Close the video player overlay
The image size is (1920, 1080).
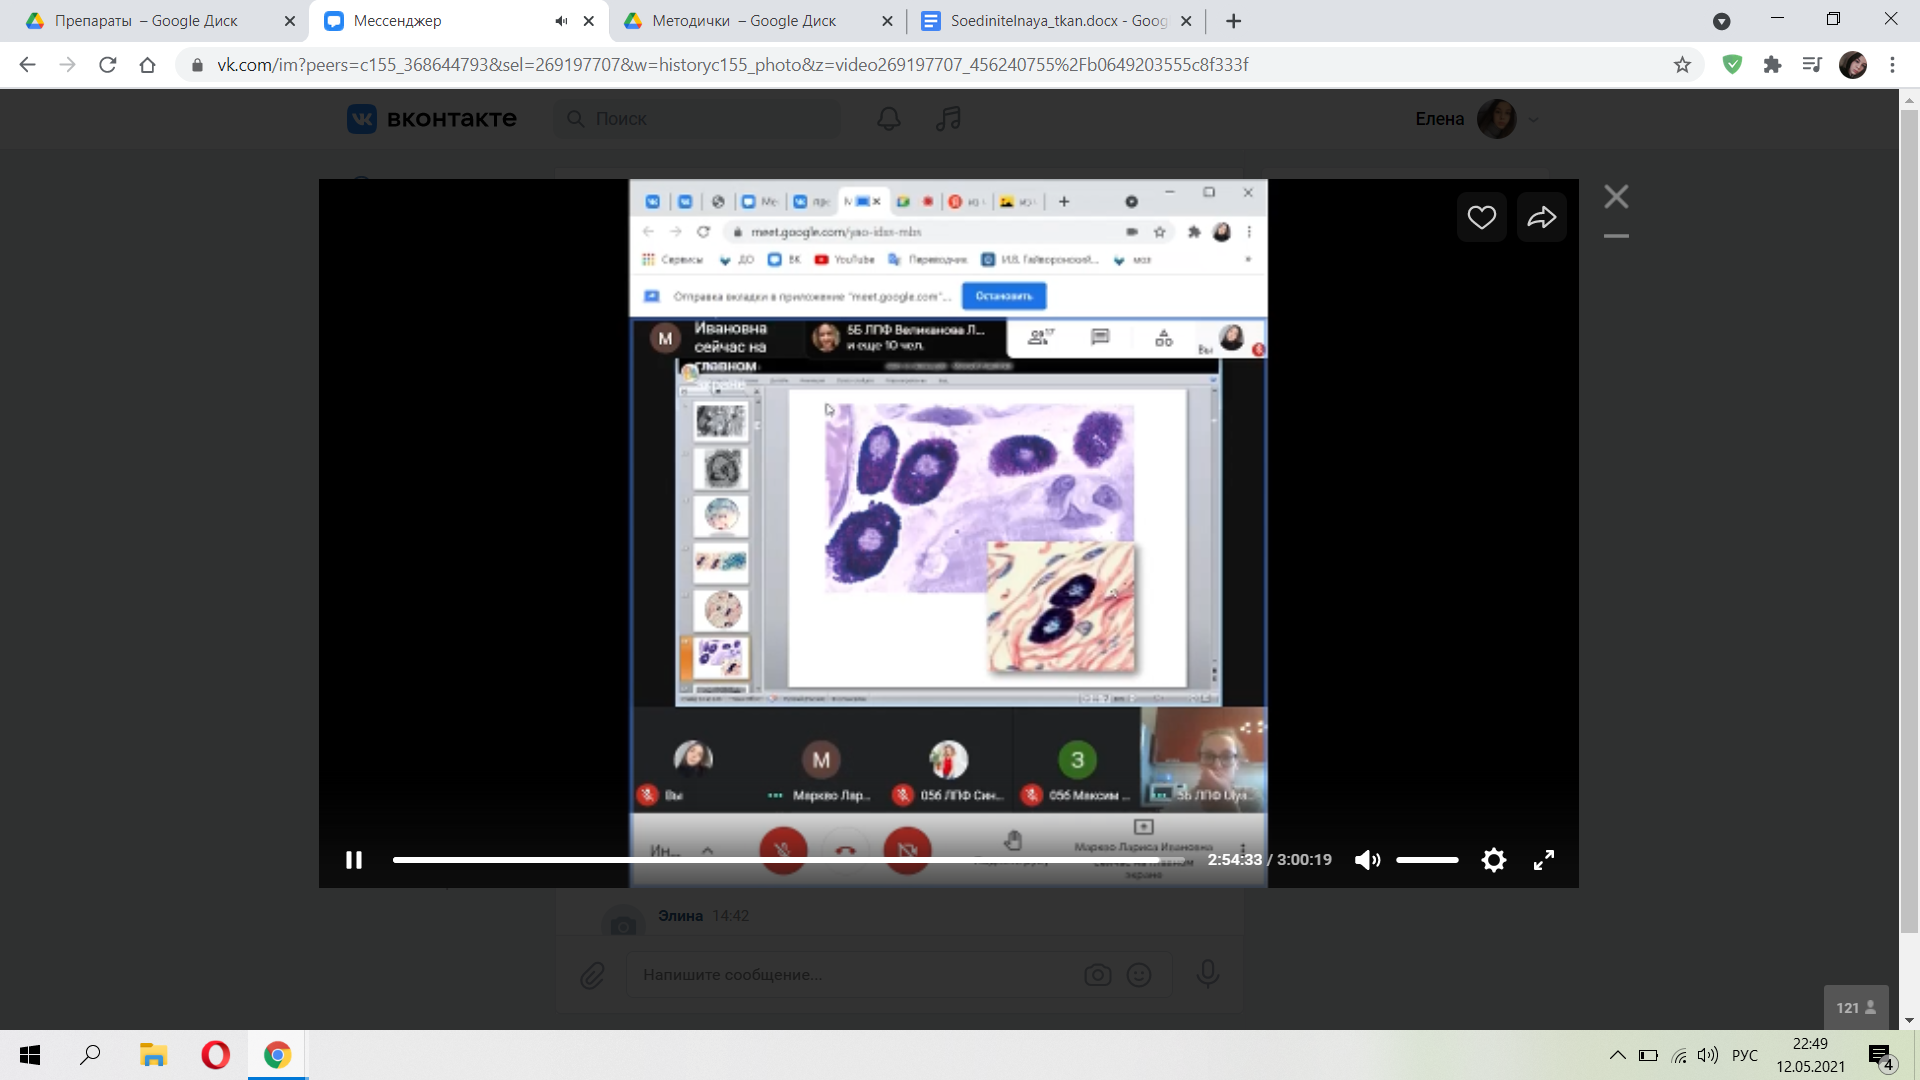pyautogui.click(x=1616, y=197)
